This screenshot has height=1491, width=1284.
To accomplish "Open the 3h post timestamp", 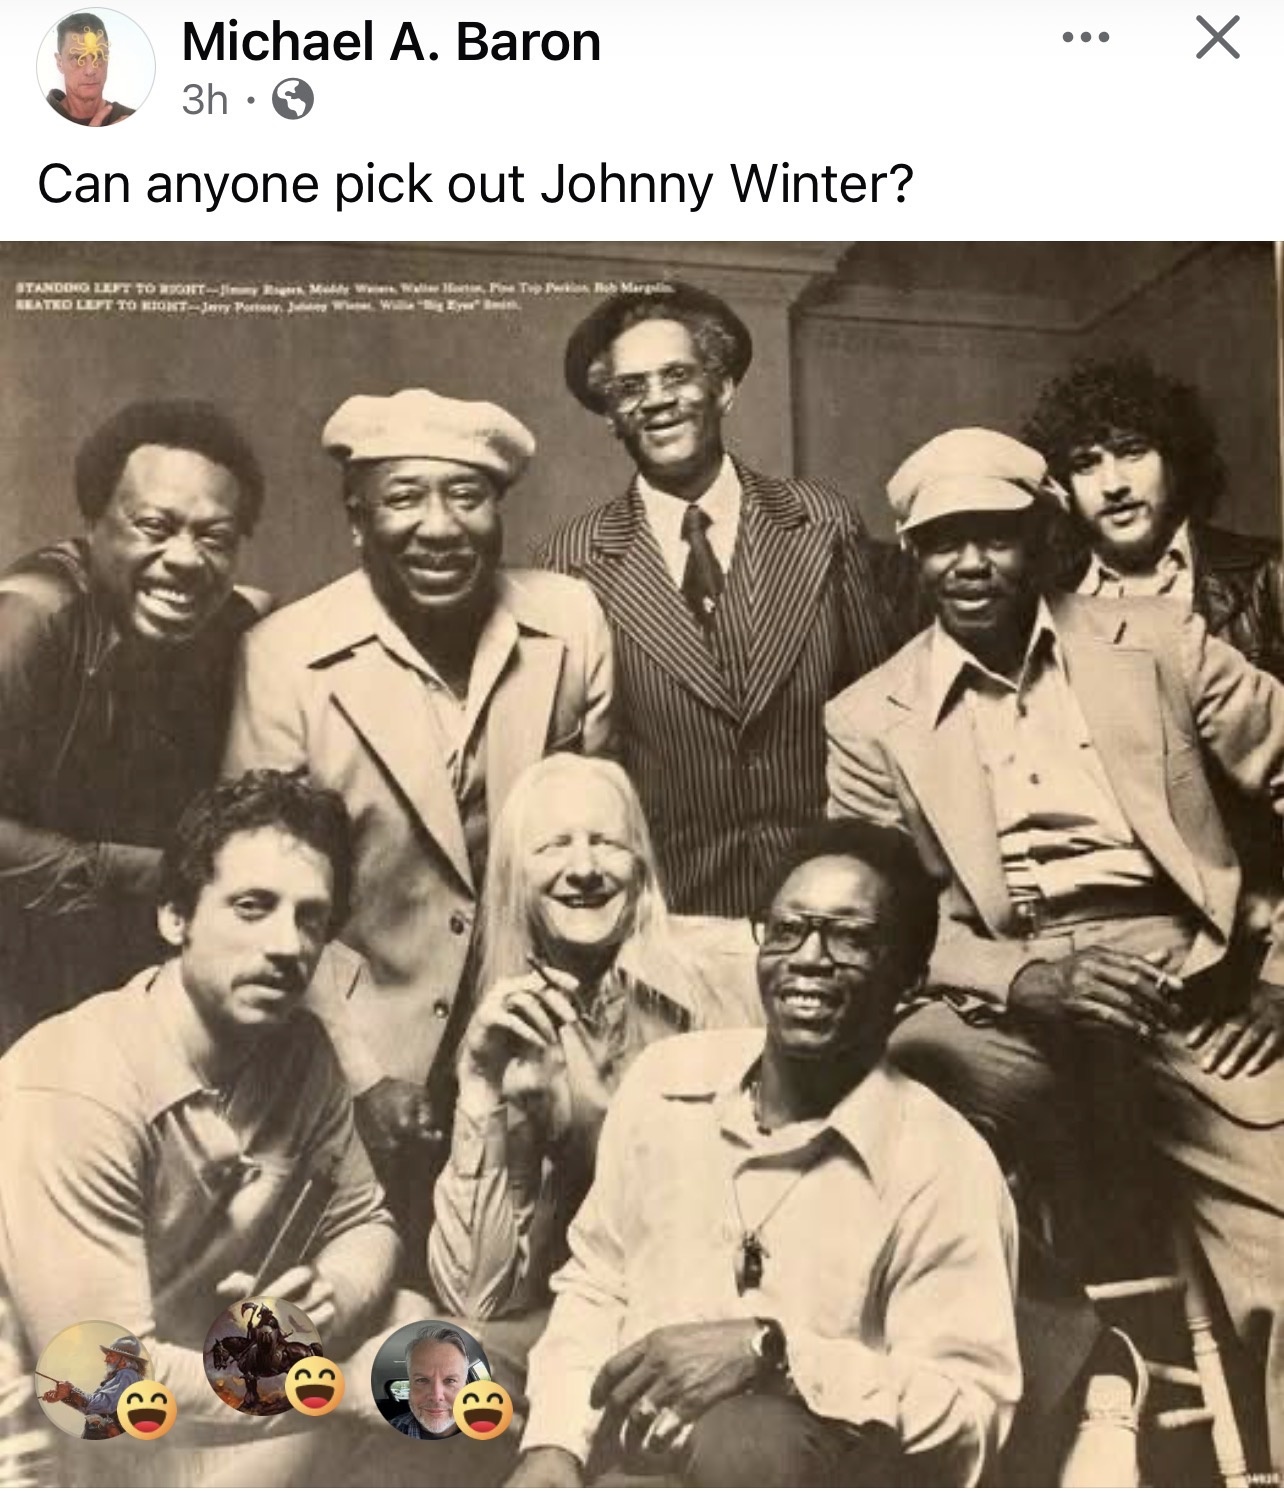I will point(205,99).
